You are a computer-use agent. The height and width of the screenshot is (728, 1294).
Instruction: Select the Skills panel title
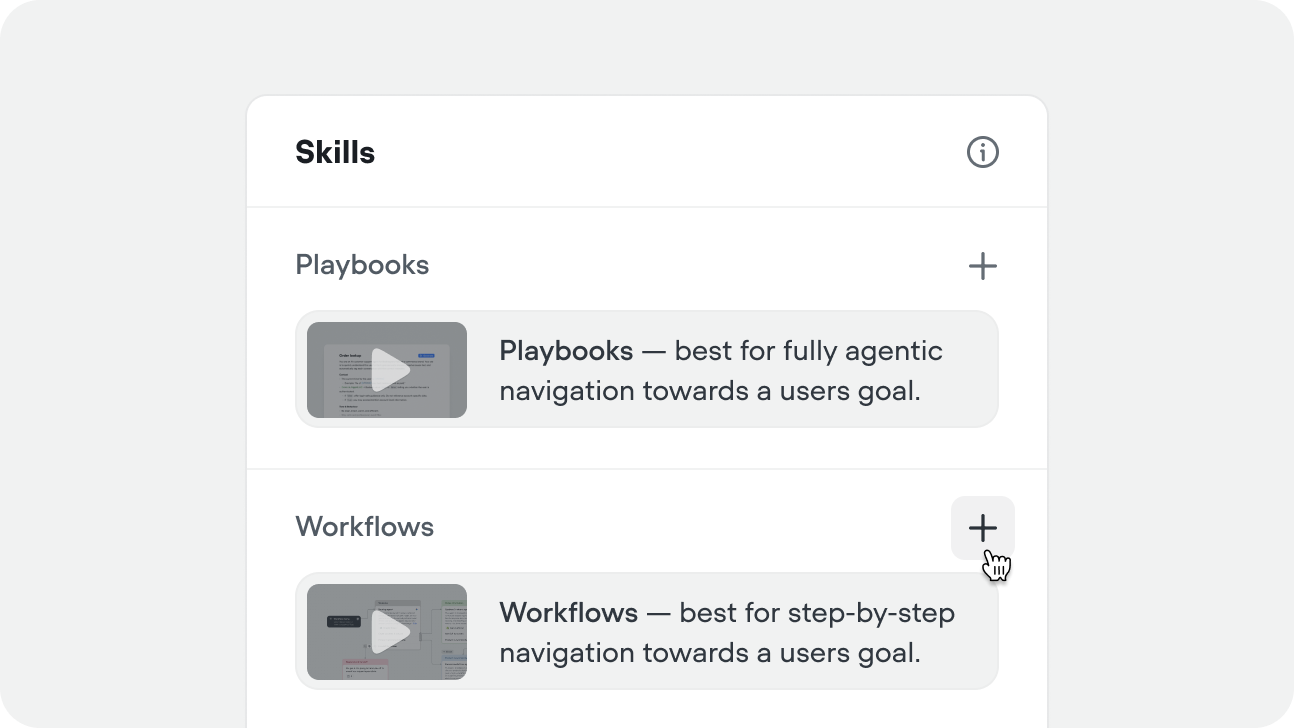(x=334, y=152)
